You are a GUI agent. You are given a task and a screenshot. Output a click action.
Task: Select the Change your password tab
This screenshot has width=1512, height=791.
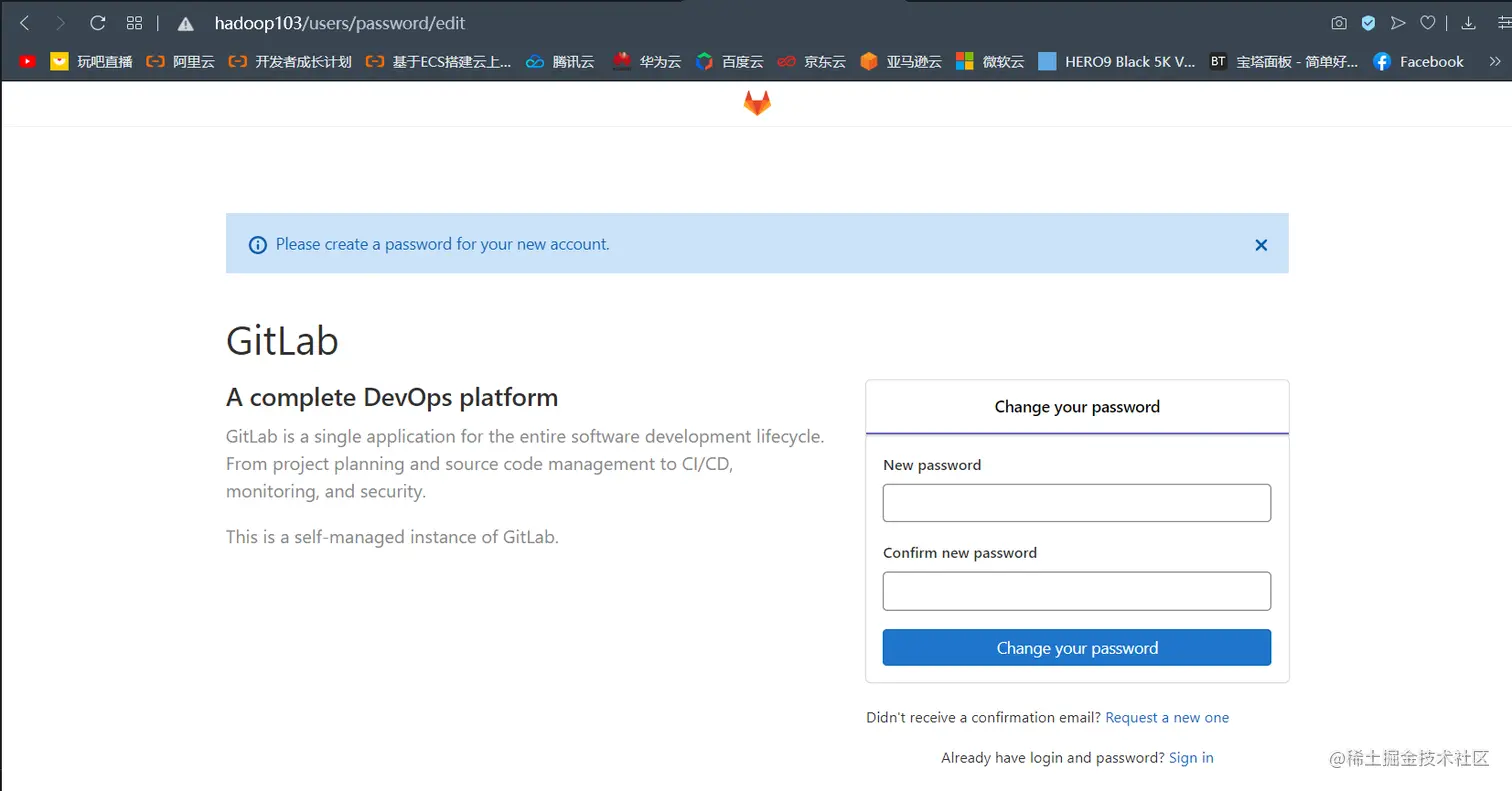(1077, 407)
